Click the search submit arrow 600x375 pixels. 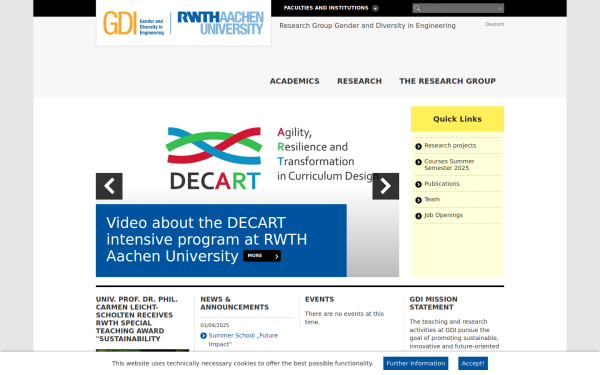(500, 8)
